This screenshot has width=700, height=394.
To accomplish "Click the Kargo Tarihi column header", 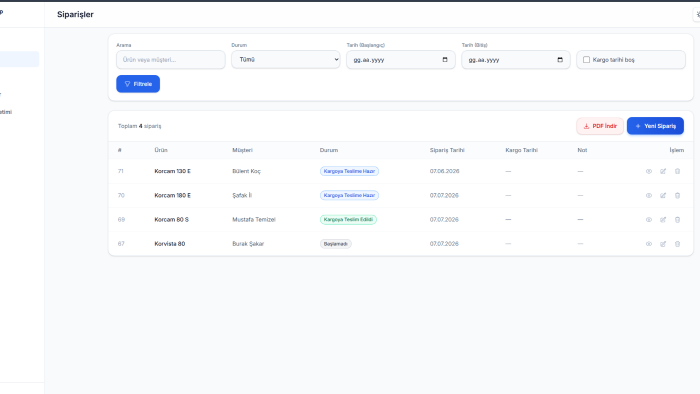I will click(521, 150).
